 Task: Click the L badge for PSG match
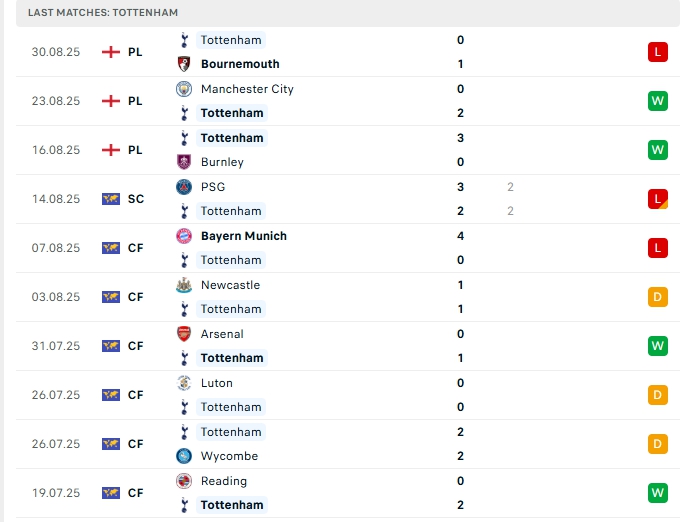pyautogui.click(x=657, y=199)
